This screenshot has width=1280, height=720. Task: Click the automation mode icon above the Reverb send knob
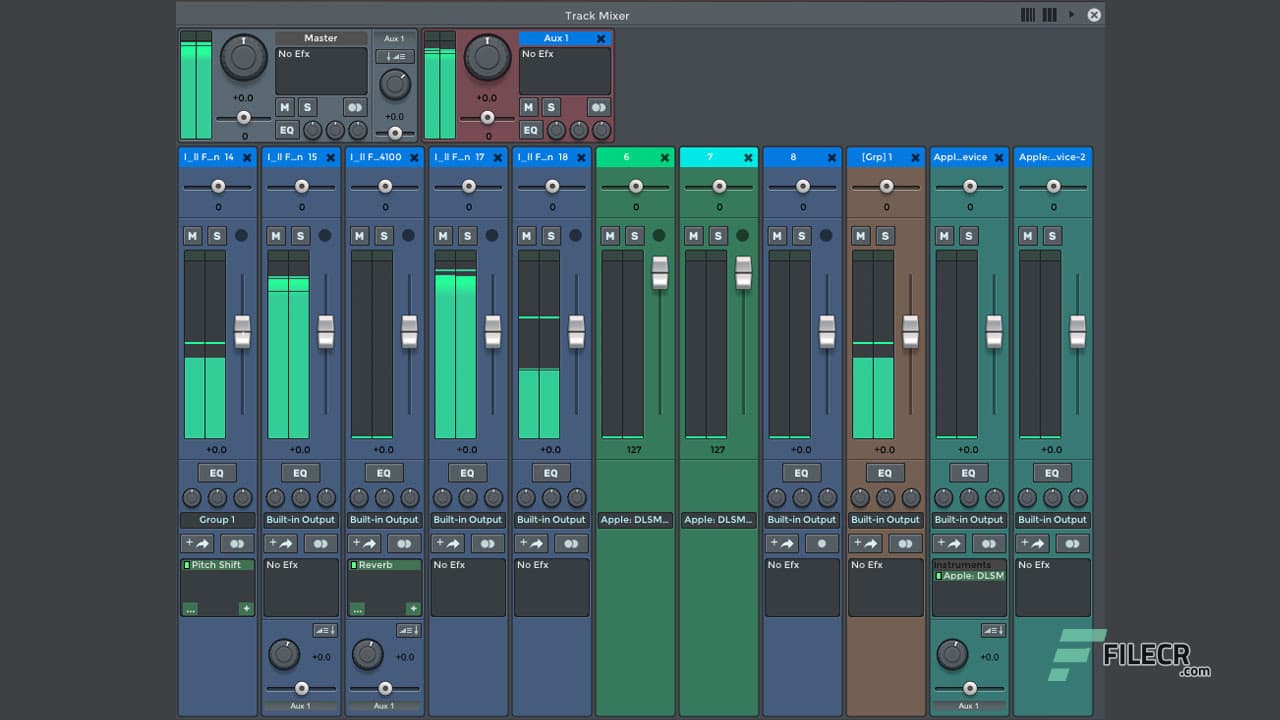[408, 630]
